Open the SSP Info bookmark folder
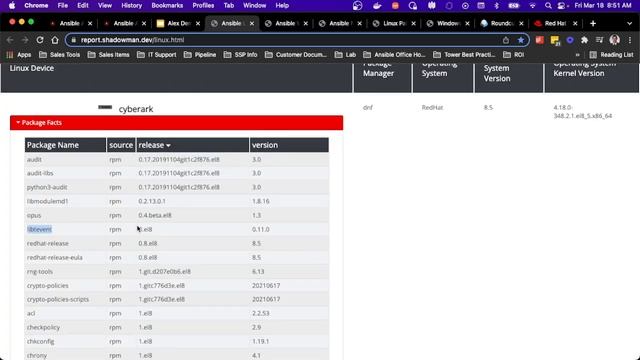Screen dimensions: 640x360 coord(240,55)
